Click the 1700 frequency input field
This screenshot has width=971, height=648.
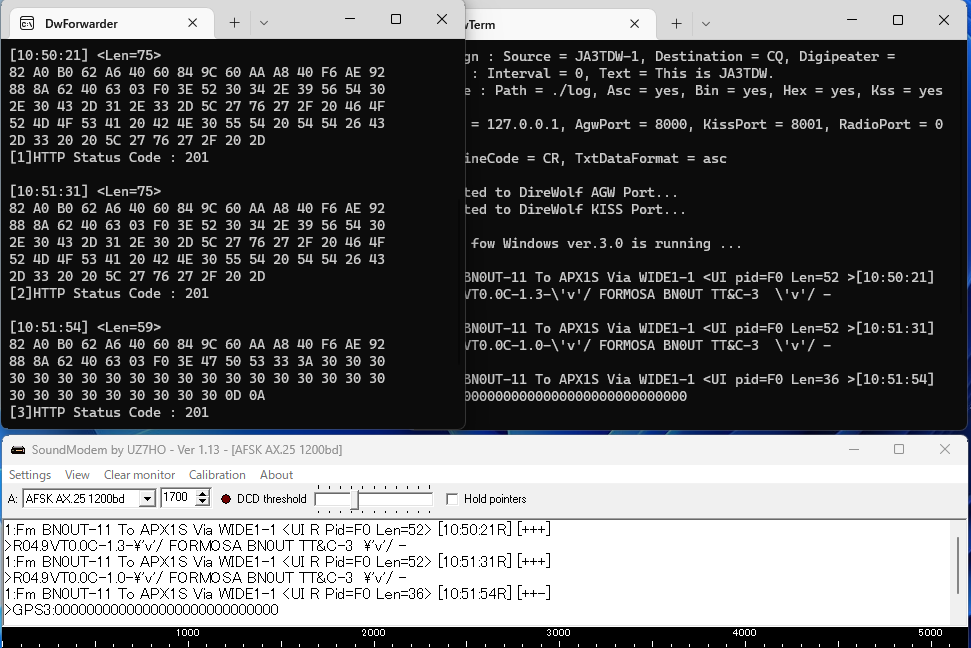tap(178, 497)
